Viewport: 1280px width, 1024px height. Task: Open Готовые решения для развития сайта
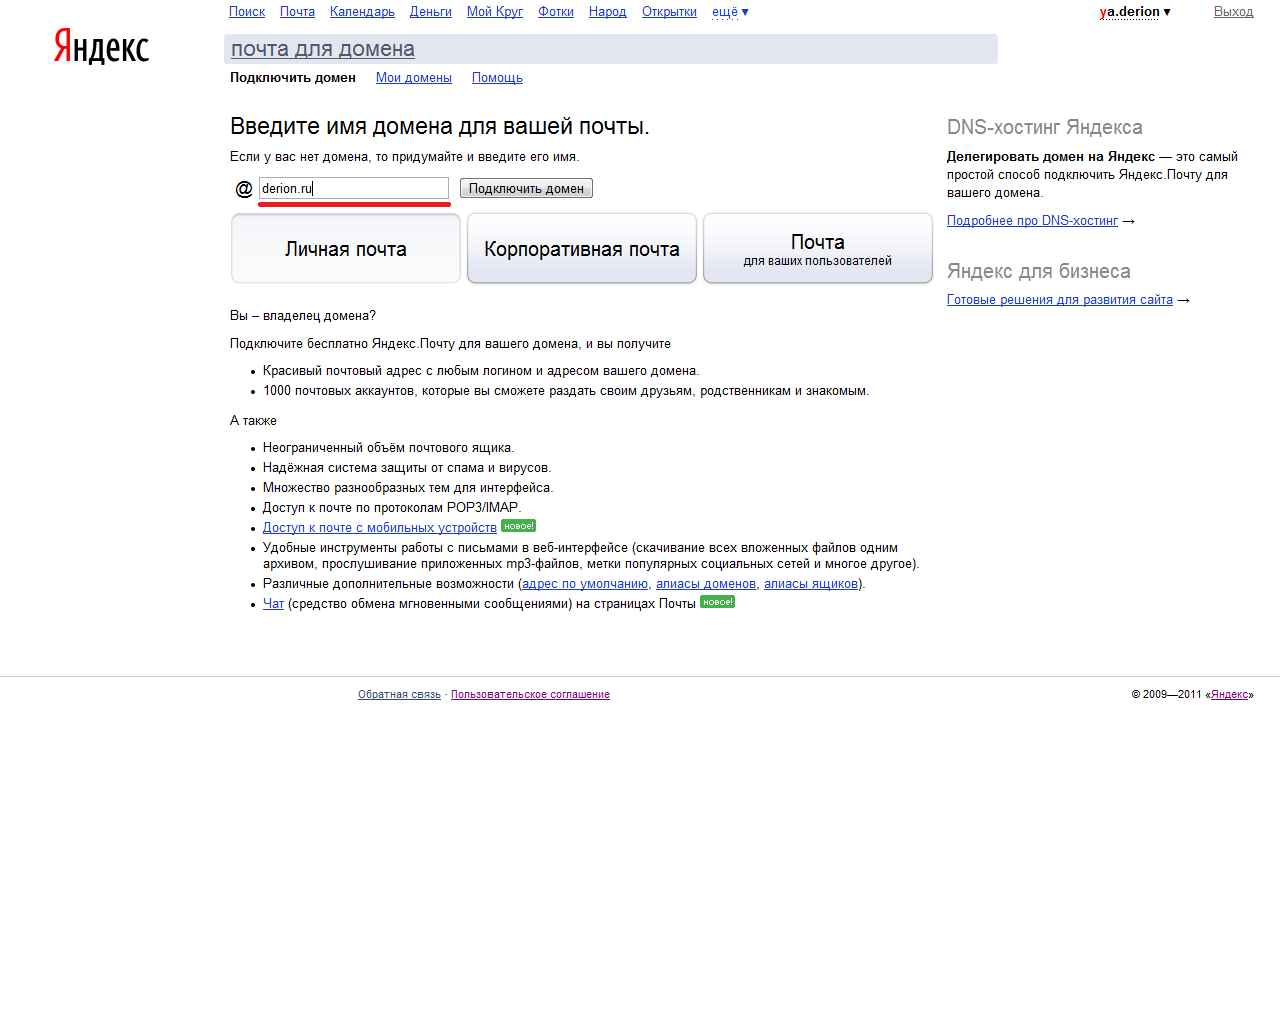[x=1059, y=300]
